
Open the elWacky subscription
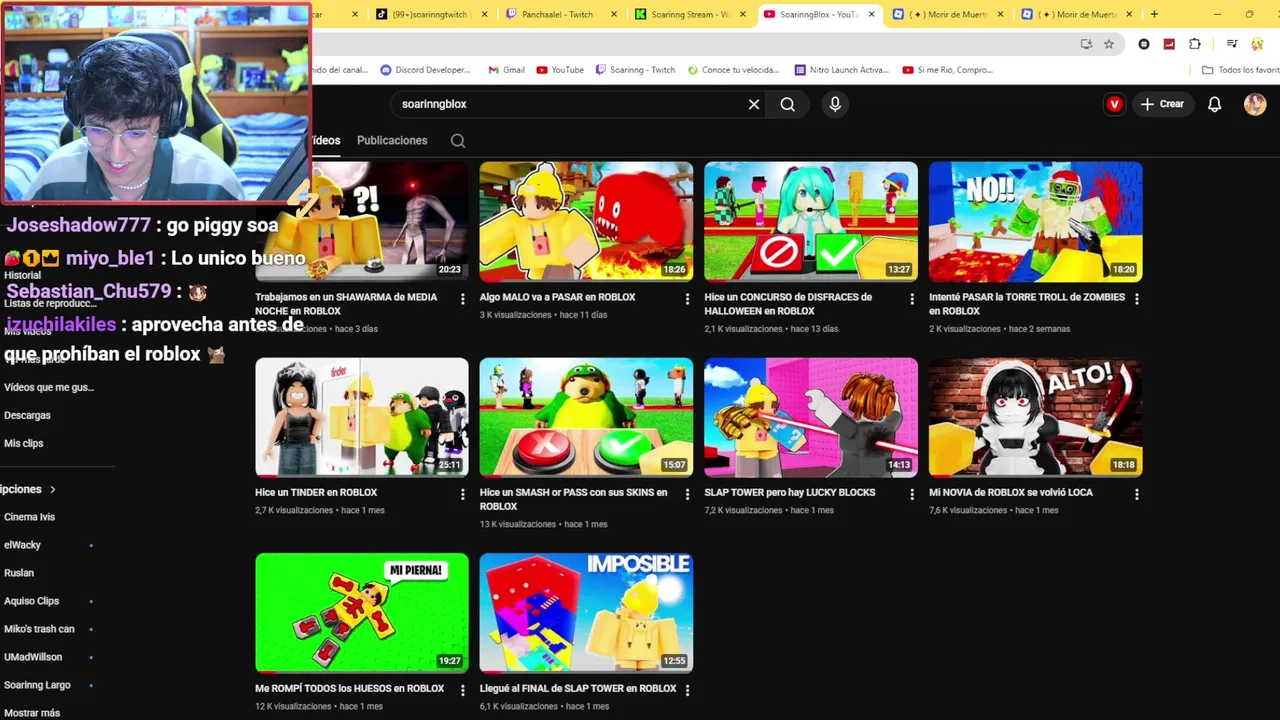click(x=22, y=545)
